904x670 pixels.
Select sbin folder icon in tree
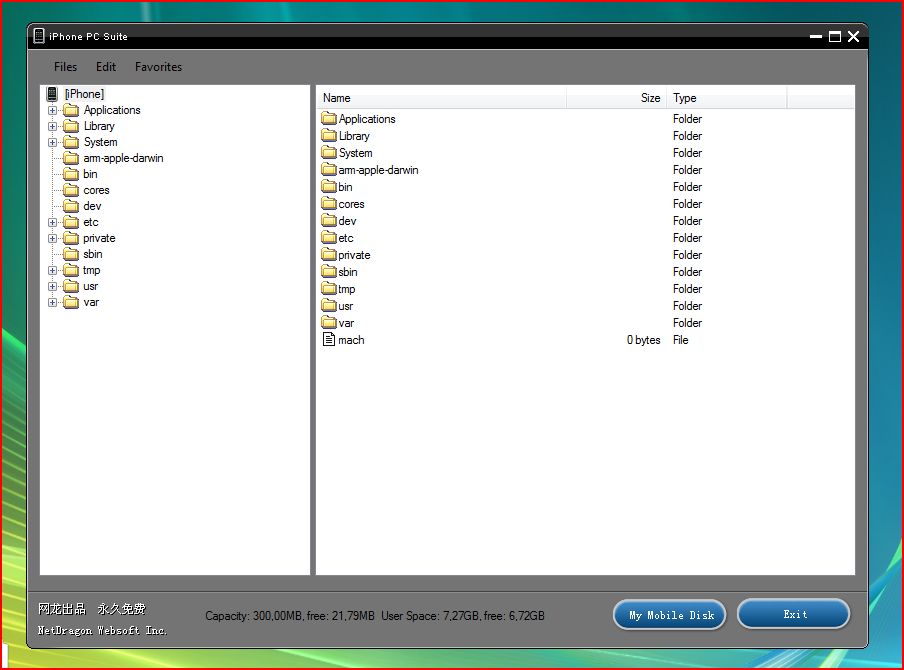pyautogui.click(x=71, y=254)
